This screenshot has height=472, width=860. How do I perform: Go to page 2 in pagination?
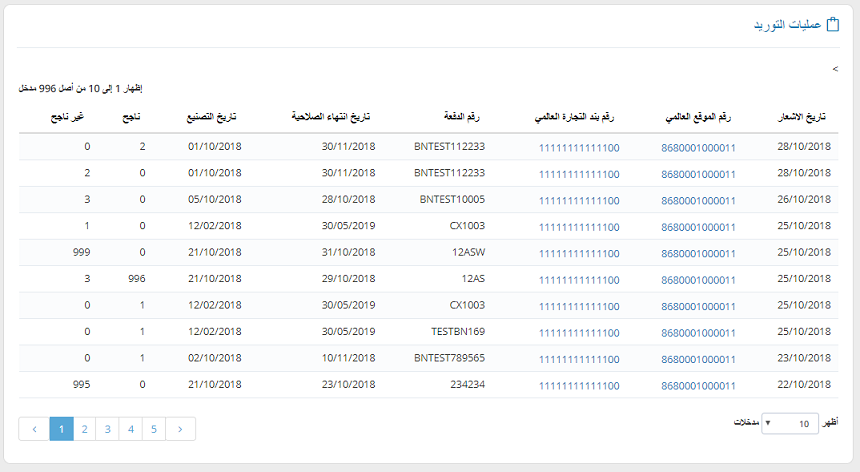pos(85,429)
